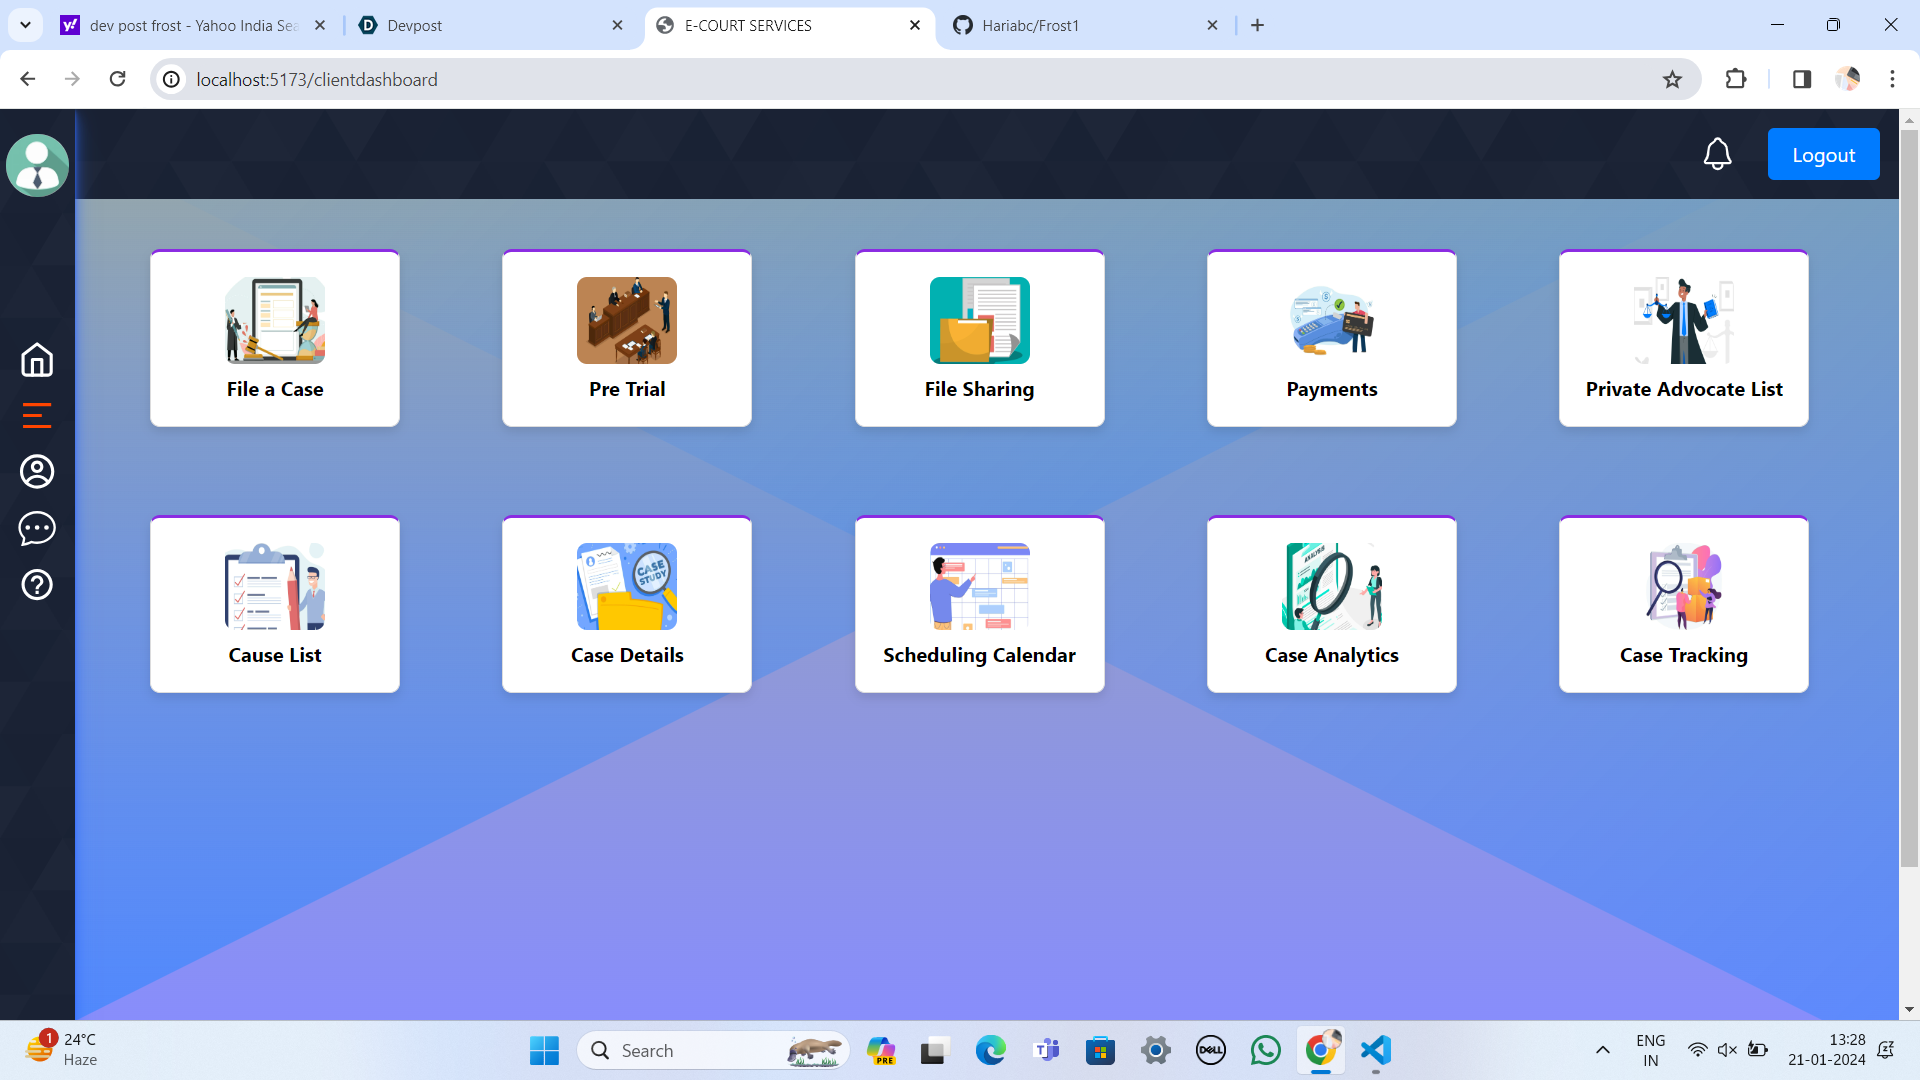This screenshot has width=1920, height=1080.
Task: Open the File a Case card
Action: 275,339
